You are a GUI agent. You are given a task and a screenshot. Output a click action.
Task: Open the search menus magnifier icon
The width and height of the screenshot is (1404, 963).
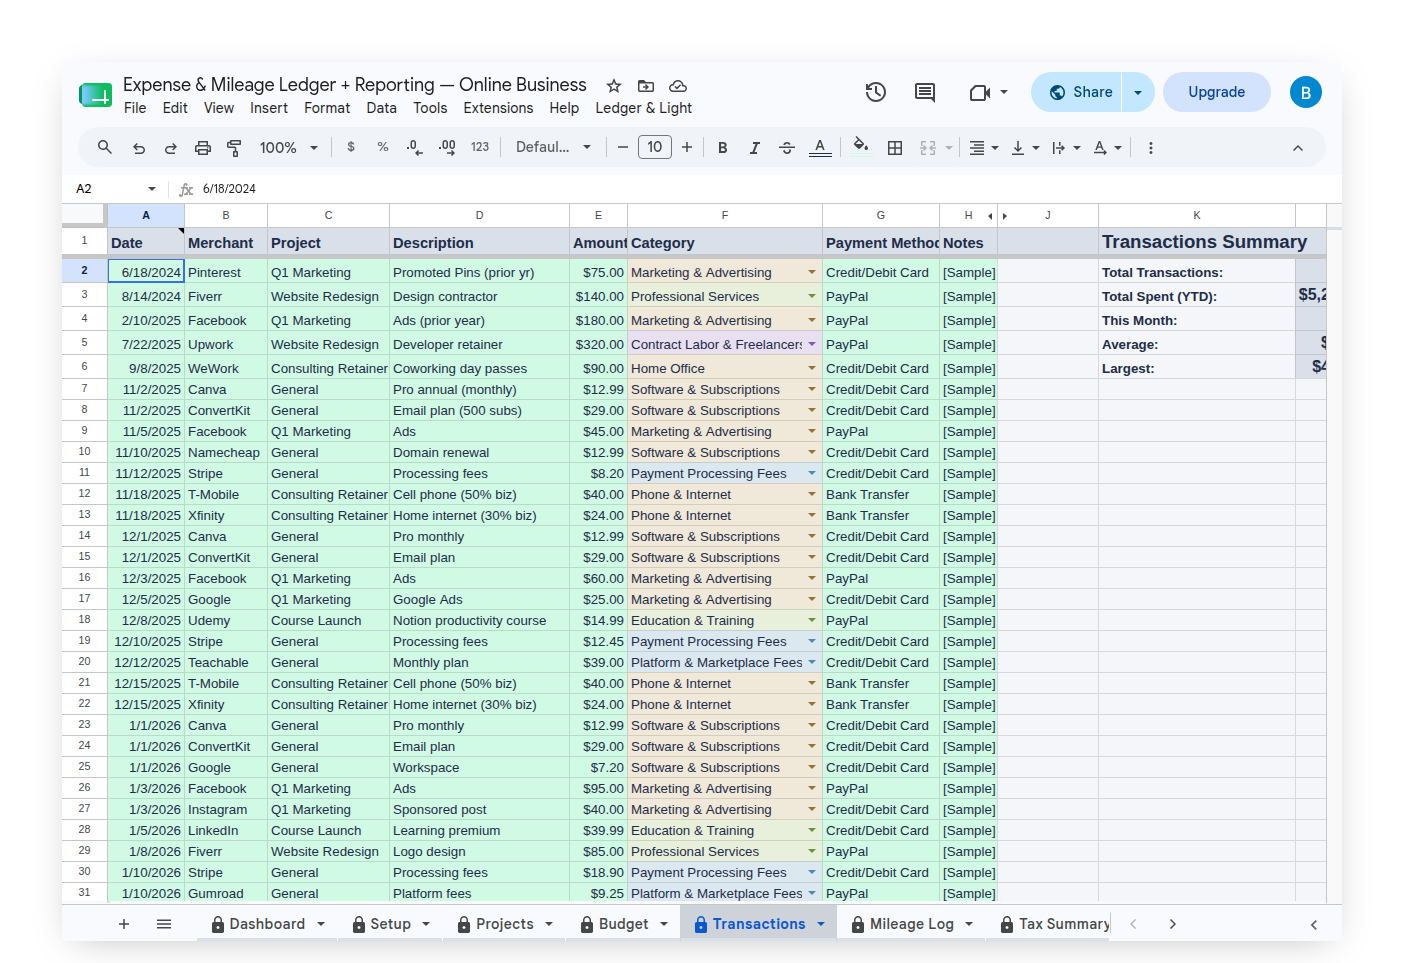pyautogui.click(x=104, y=148)
